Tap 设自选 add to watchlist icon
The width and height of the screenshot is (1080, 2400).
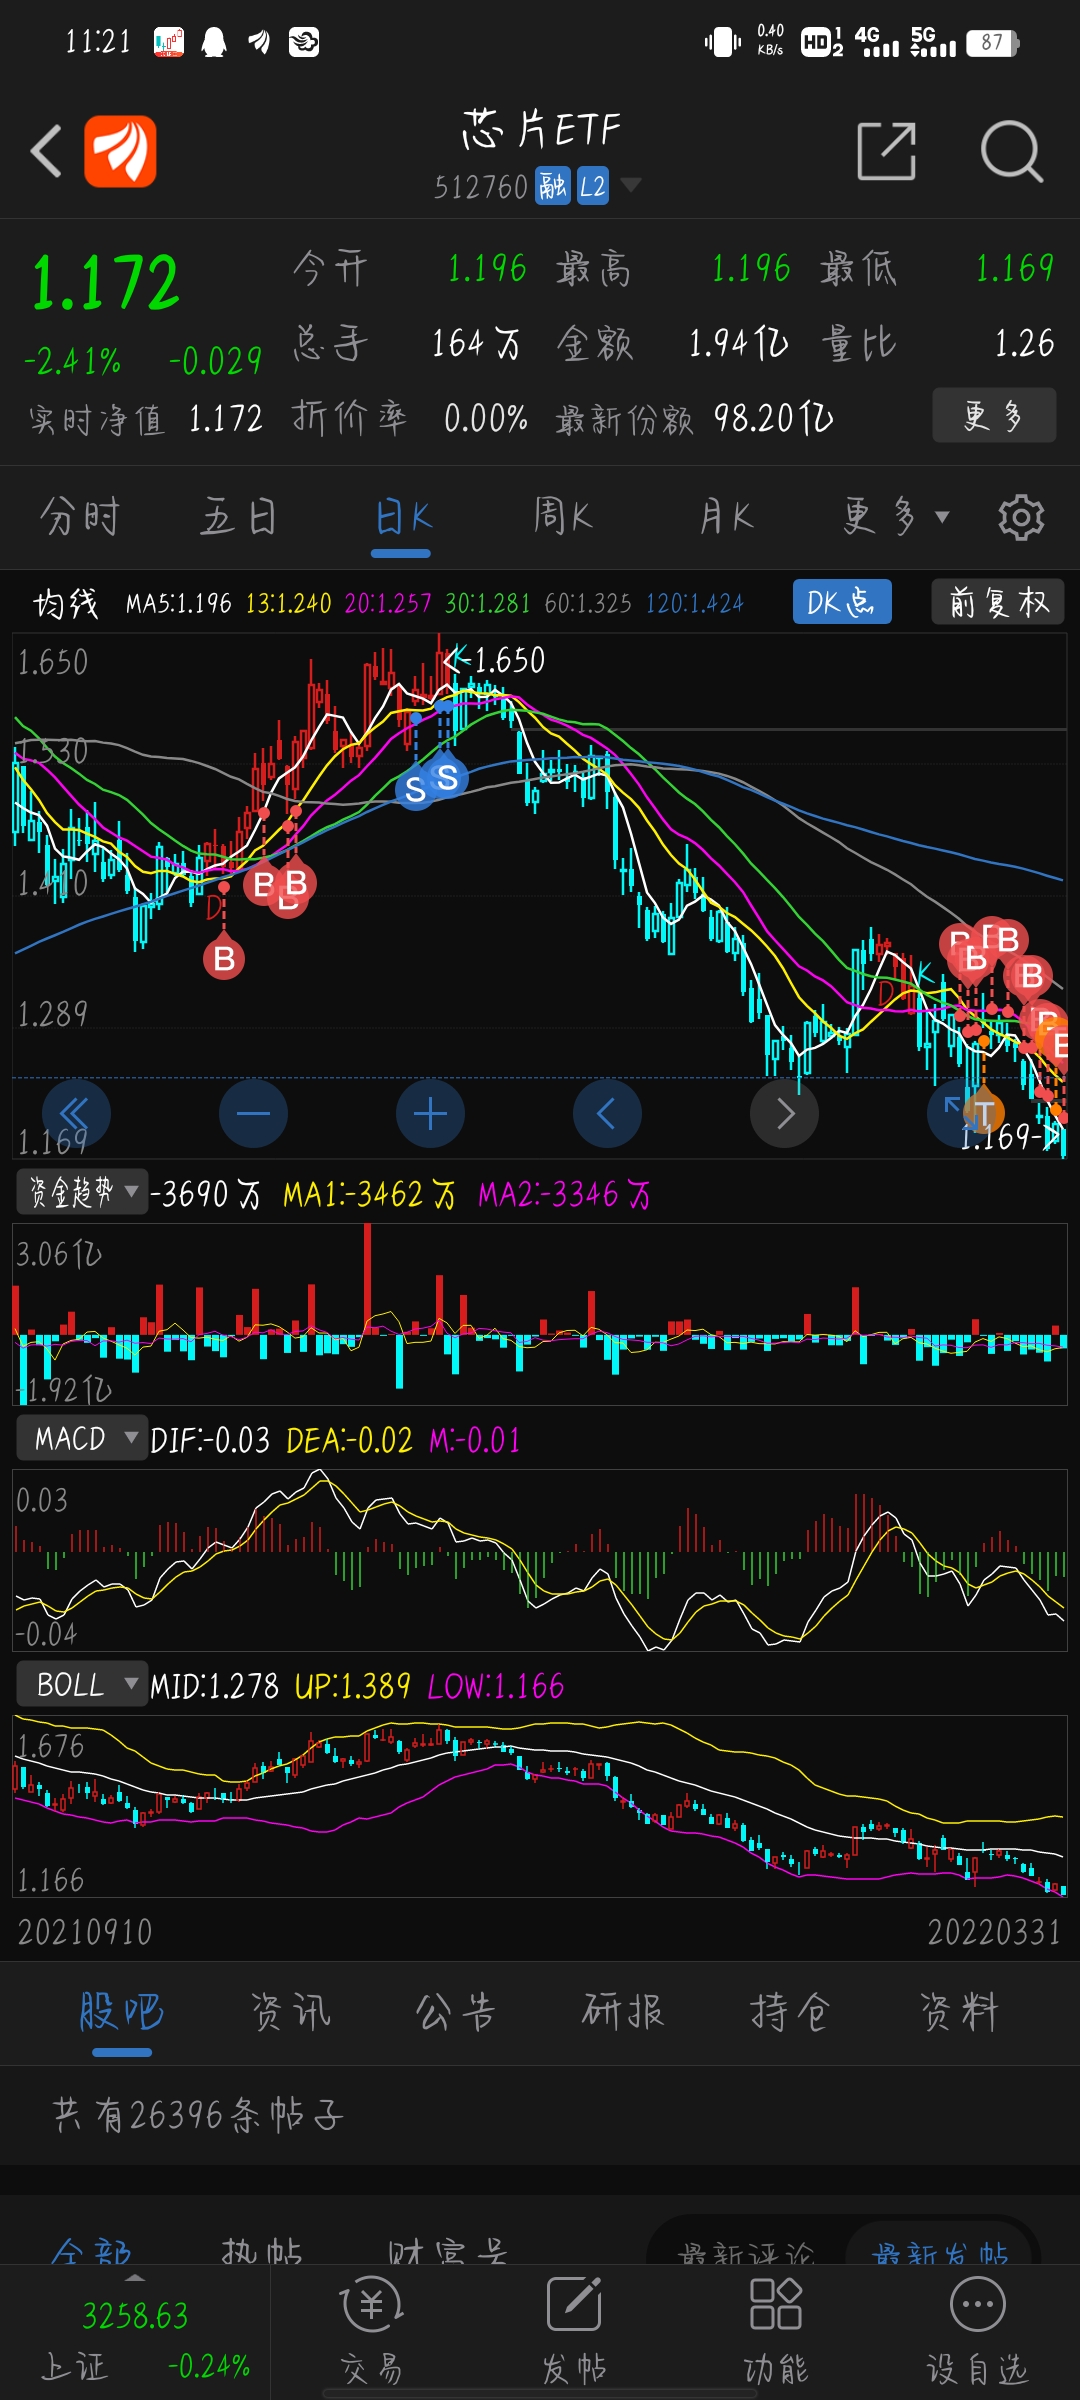[x=977, y=2331]
